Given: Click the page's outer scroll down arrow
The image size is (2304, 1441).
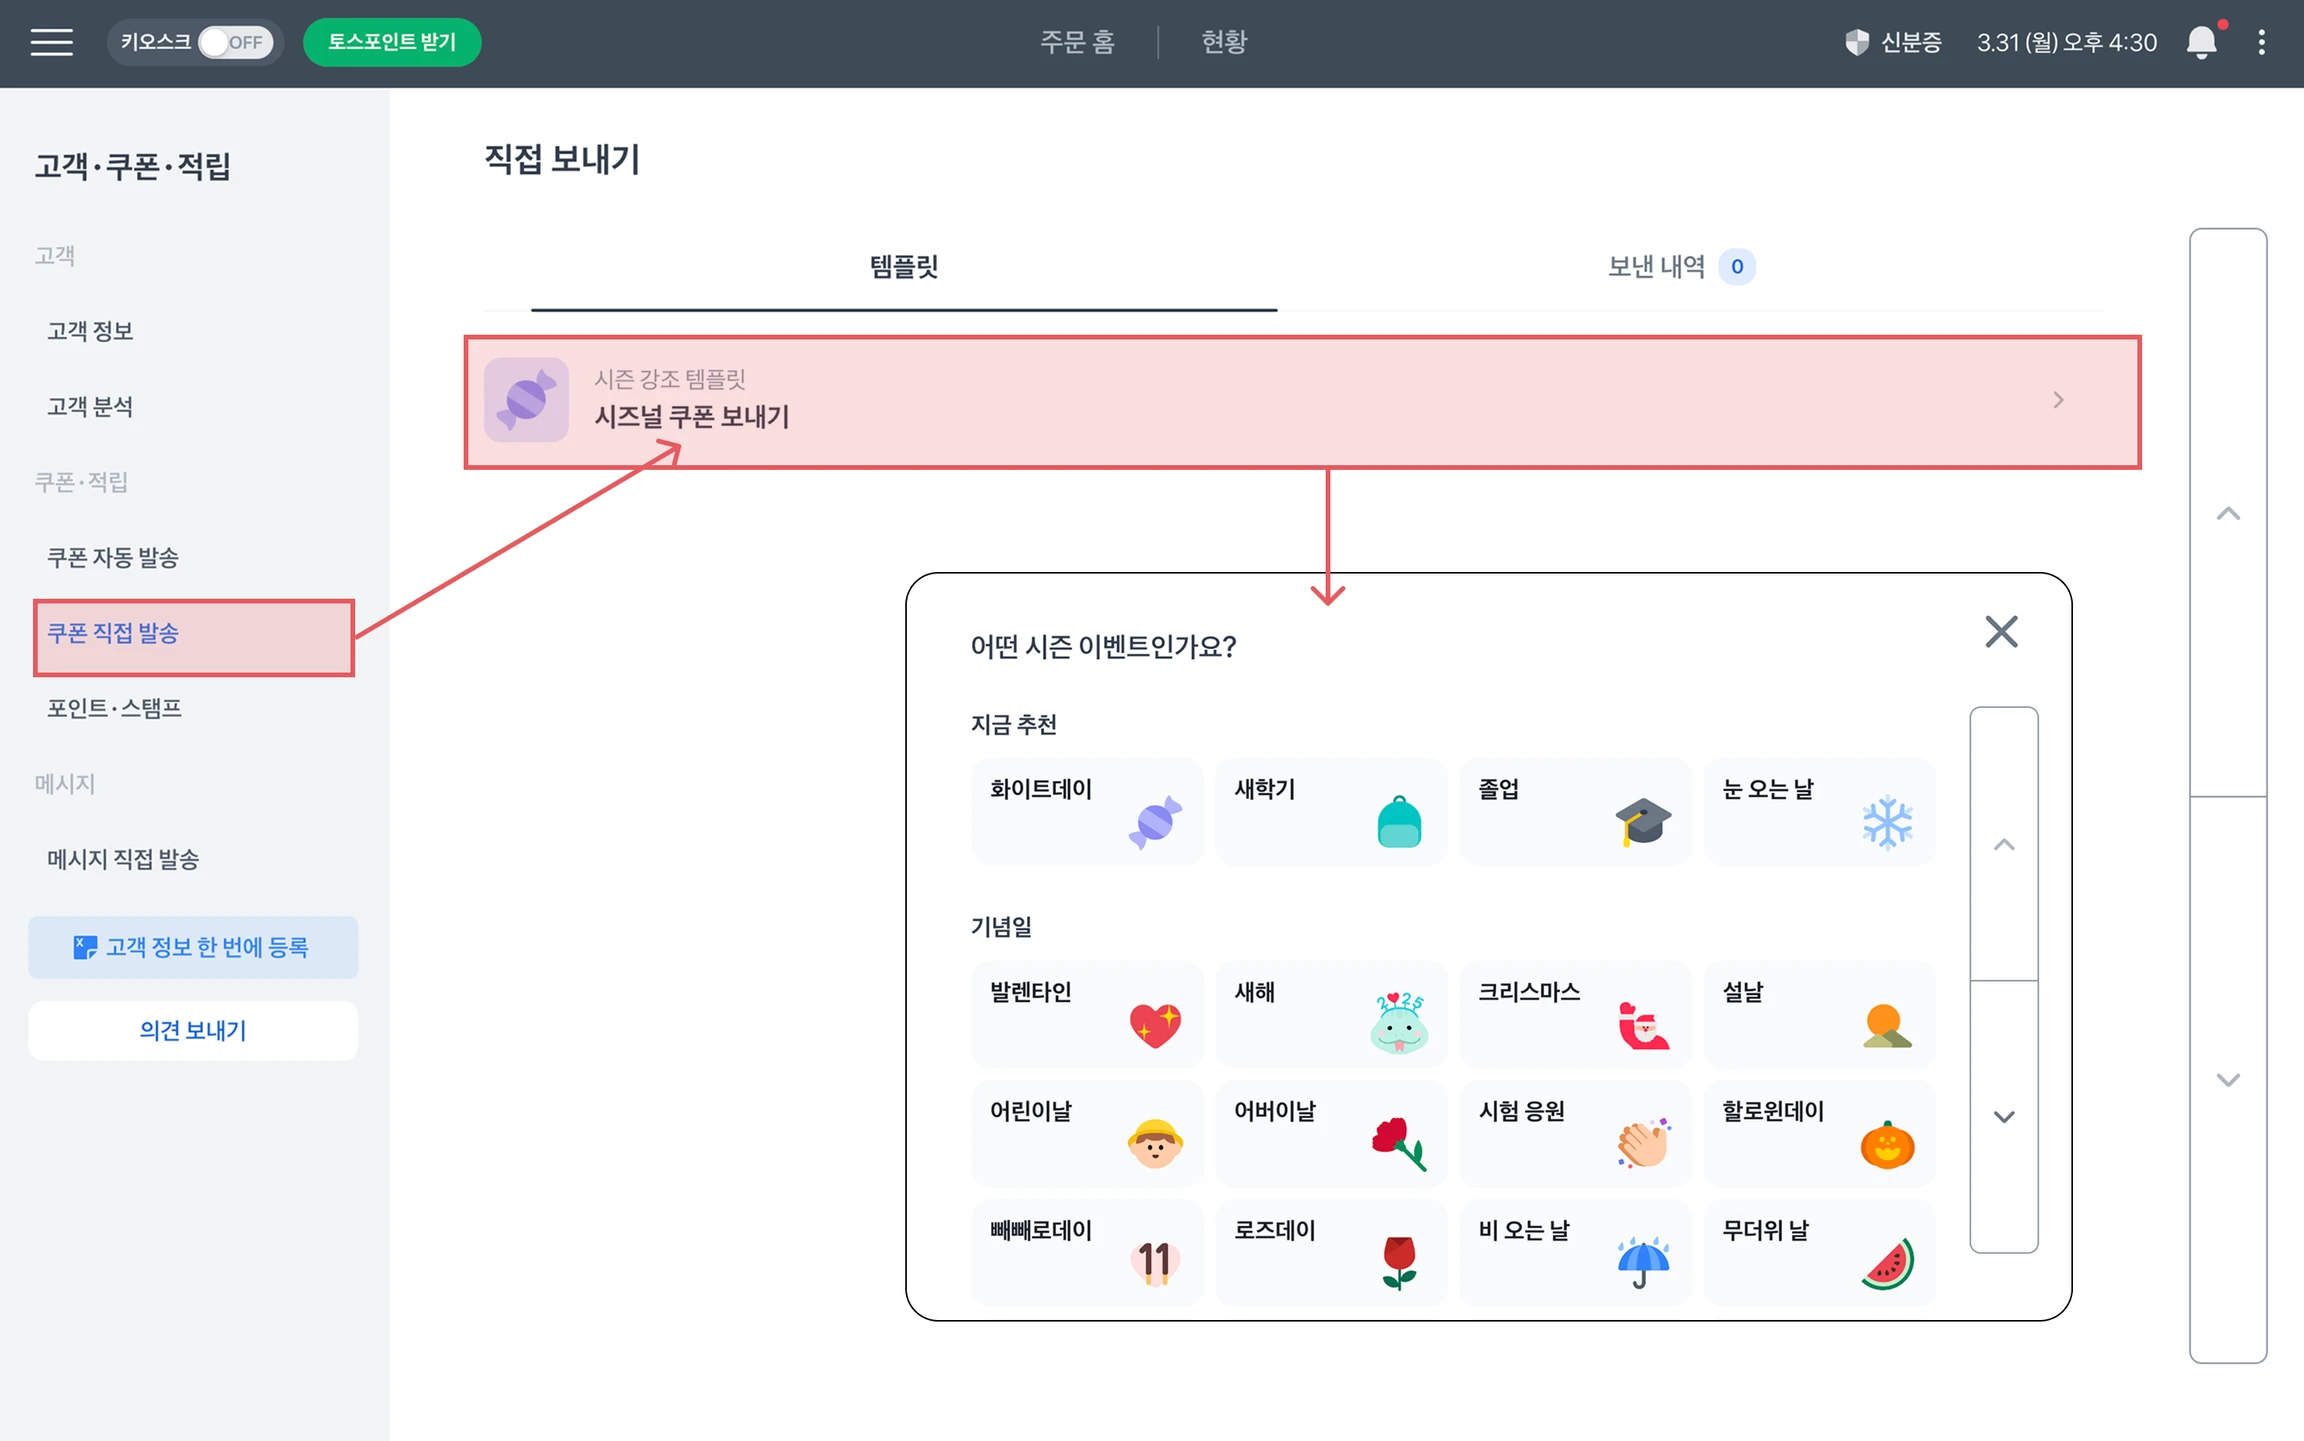Looking at the screenshot, I should (2228, 1080).
